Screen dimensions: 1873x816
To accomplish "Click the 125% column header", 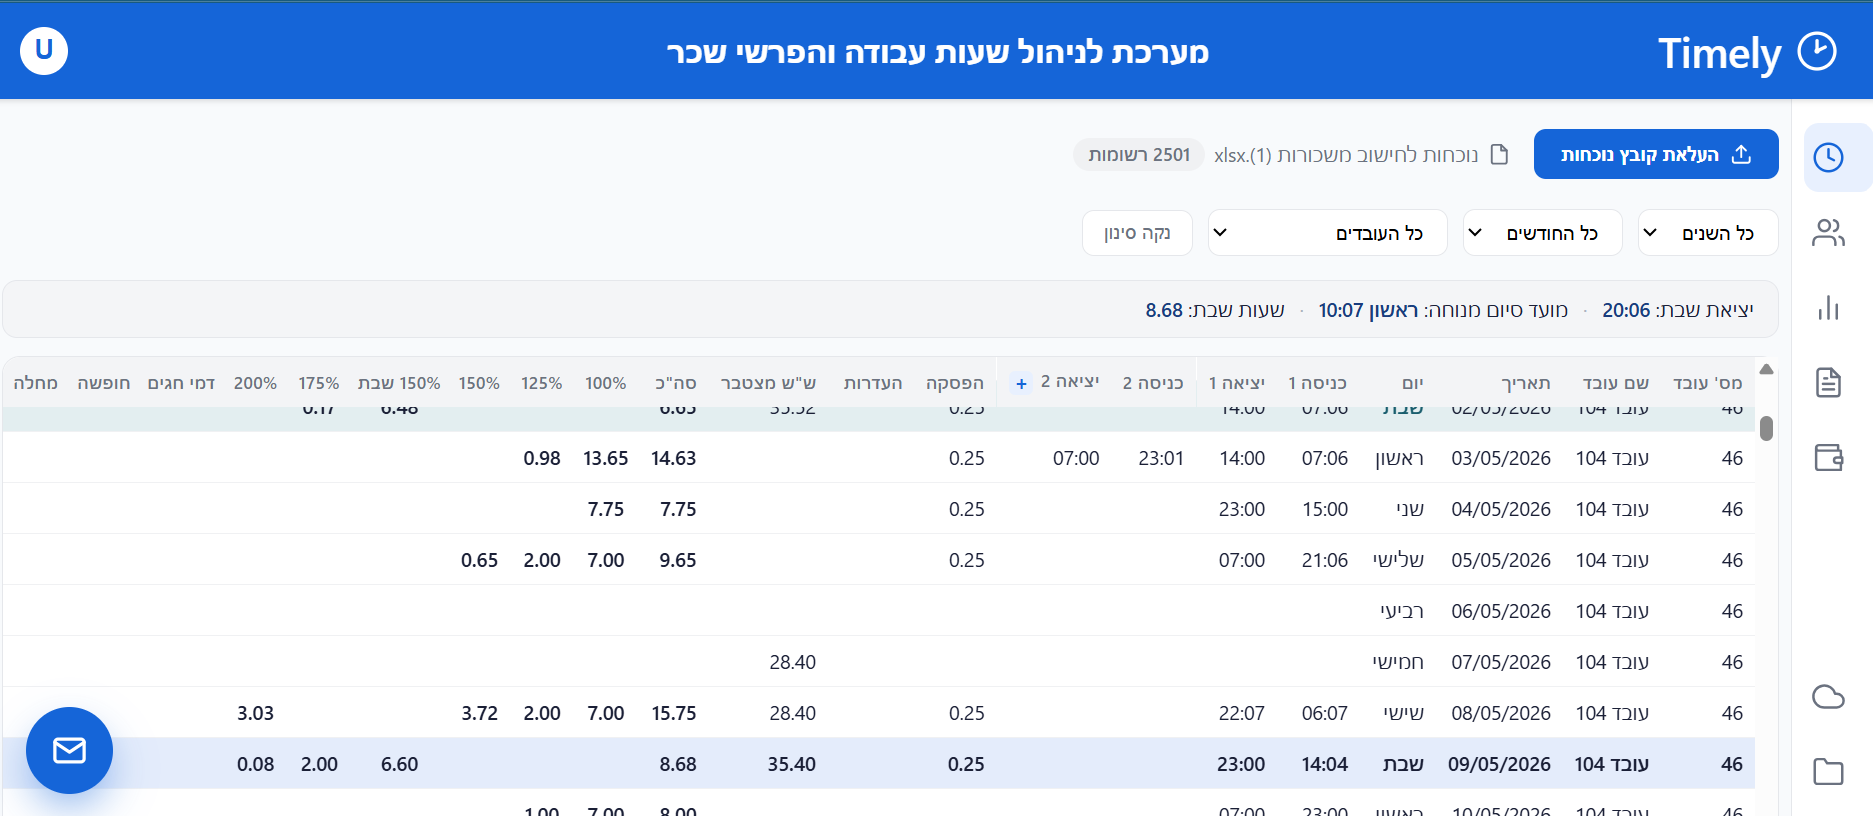I will [x=542, y=383].
